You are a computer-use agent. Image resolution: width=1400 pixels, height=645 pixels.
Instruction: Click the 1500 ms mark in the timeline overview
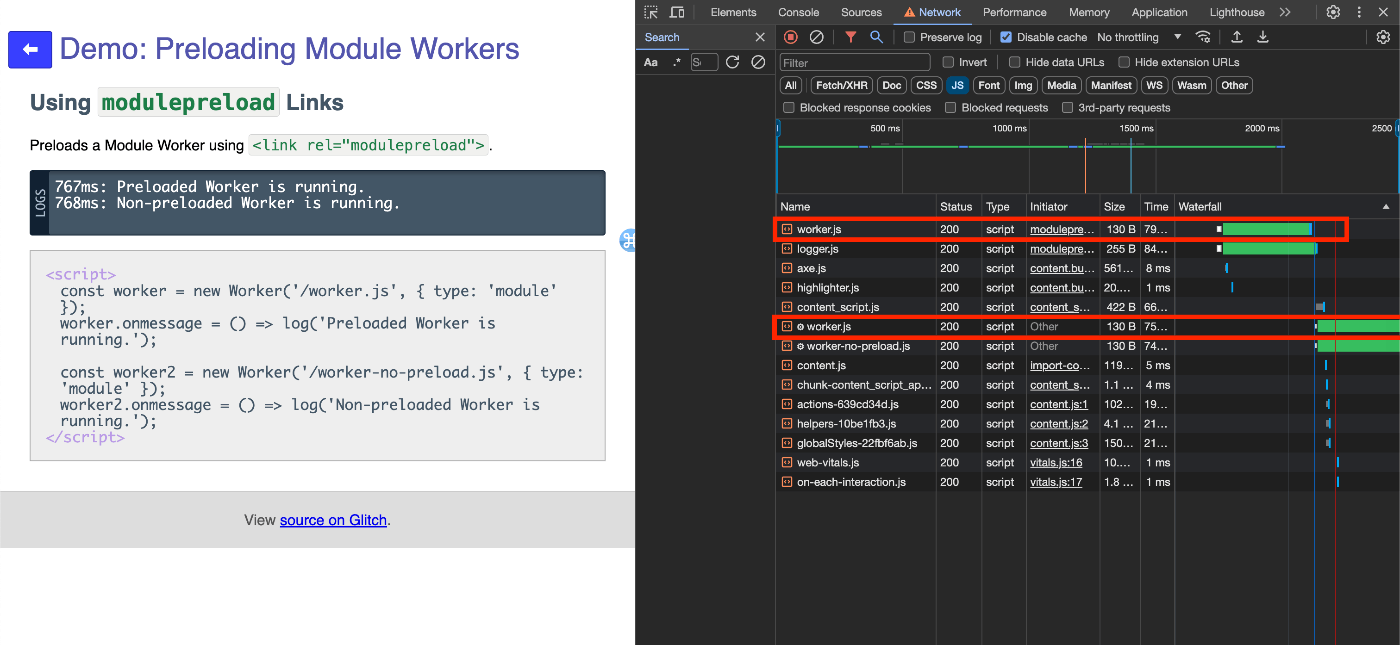(x=1136, y=128)
